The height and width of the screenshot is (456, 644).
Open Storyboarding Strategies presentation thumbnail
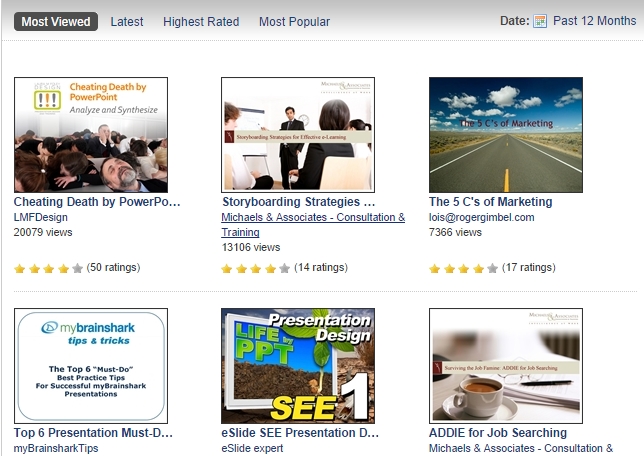point(298,135)
